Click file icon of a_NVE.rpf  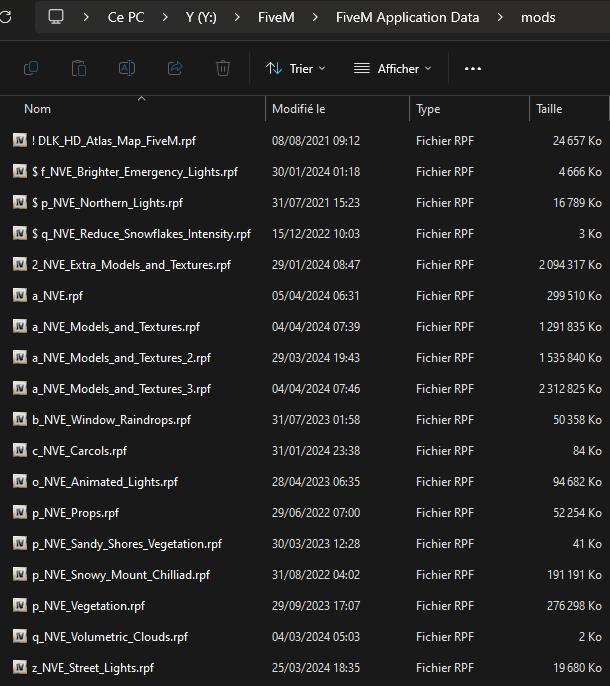[20, 296]
